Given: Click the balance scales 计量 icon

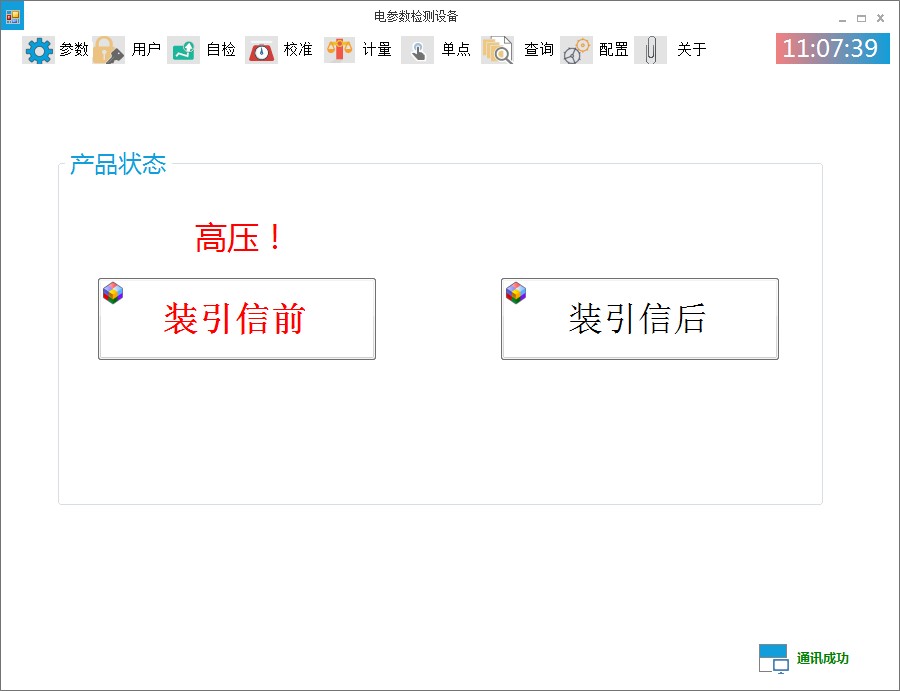Looking at the screenshot, I should tap(340, 50).
